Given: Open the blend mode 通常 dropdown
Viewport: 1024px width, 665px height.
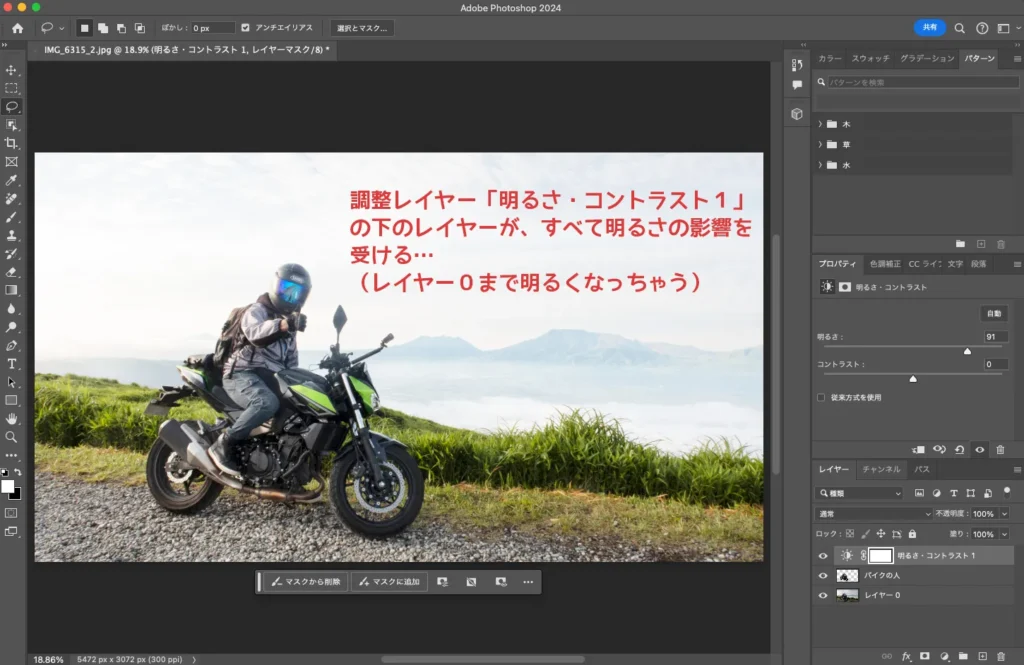Looking at the screenshot, I should tap(873, 513).
